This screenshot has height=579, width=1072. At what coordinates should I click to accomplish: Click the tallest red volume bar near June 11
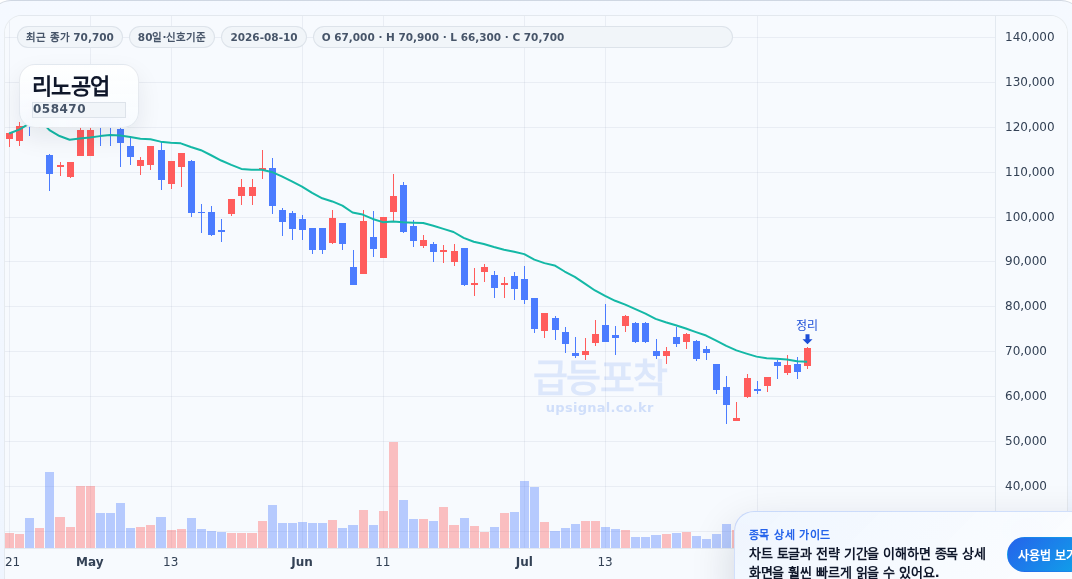393,495
